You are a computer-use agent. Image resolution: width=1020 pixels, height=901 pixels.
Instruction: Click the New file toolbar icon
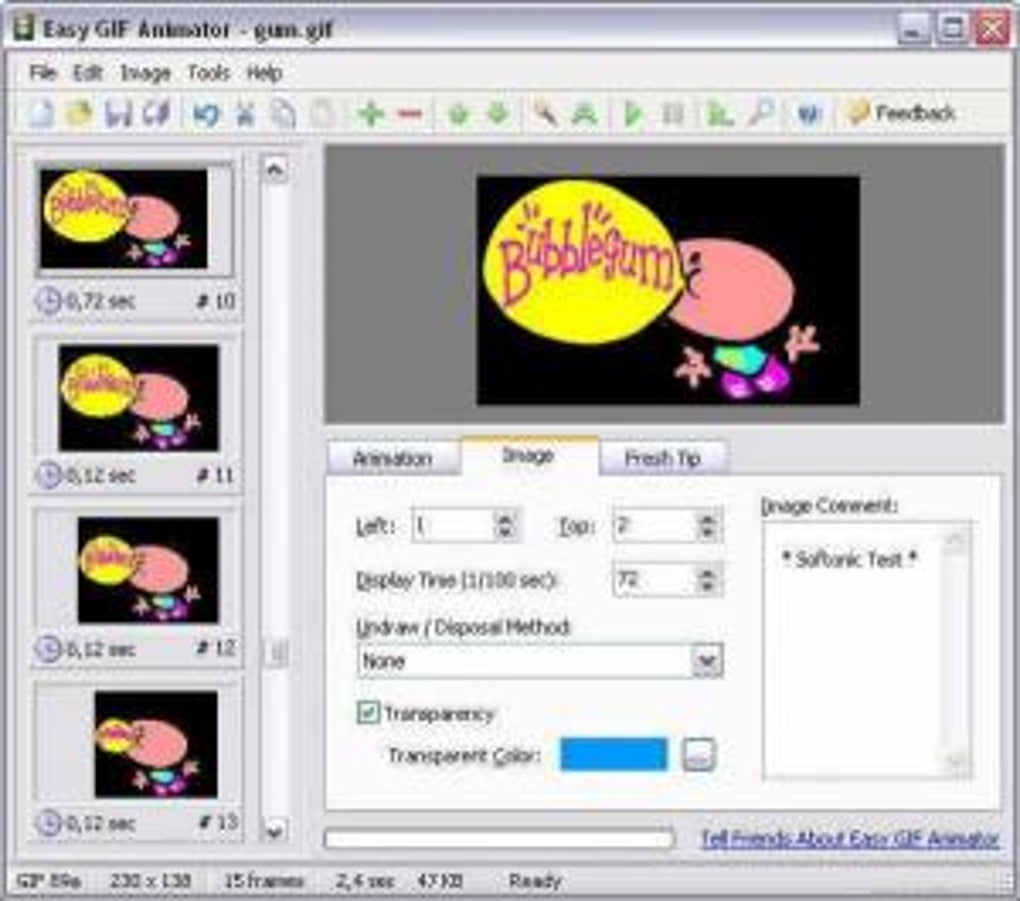point(42,114)
